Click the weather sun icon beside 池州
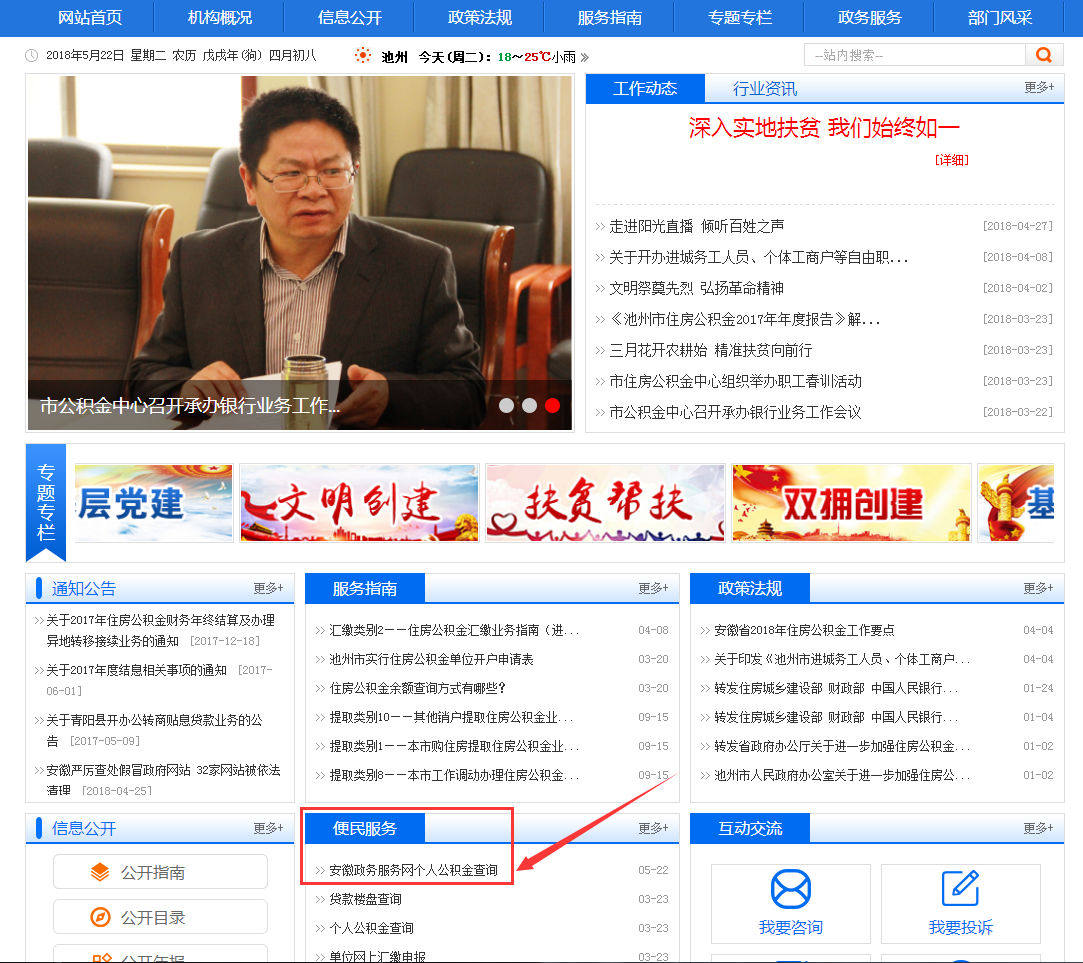The width and height of the screenshot is (1083, 963). (363, 56)
